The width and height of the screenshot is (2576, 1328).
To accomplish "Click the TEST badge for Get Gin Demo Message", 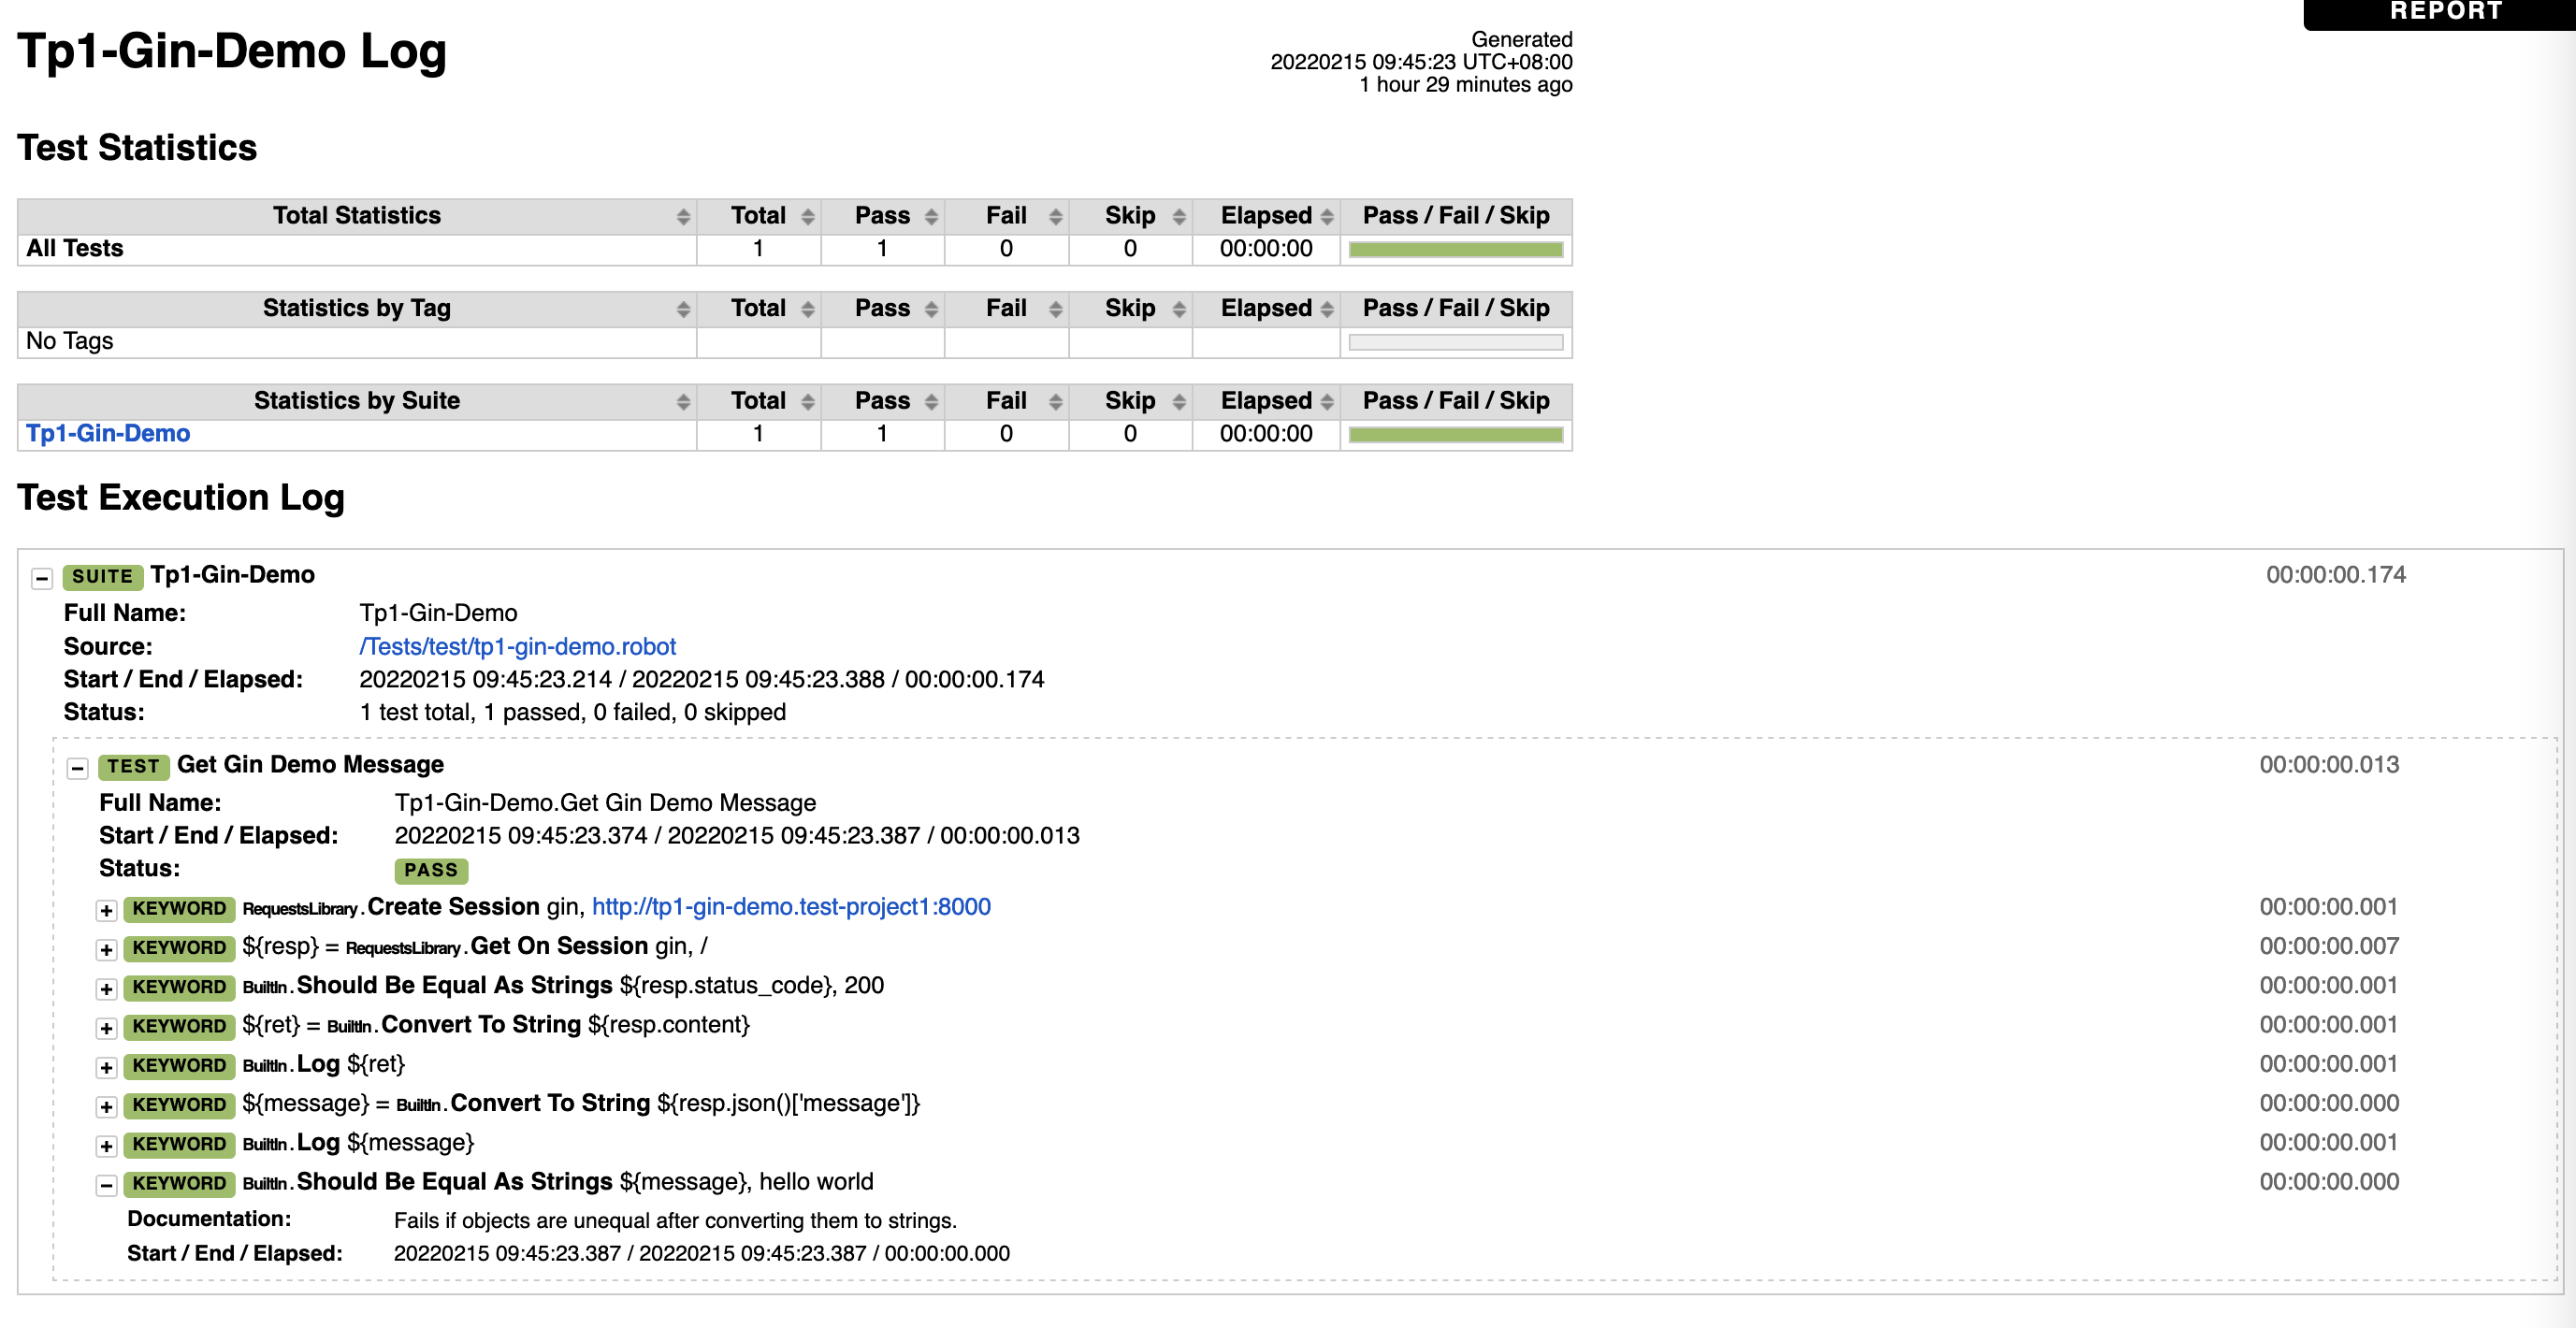I will [x=133, y=766].
